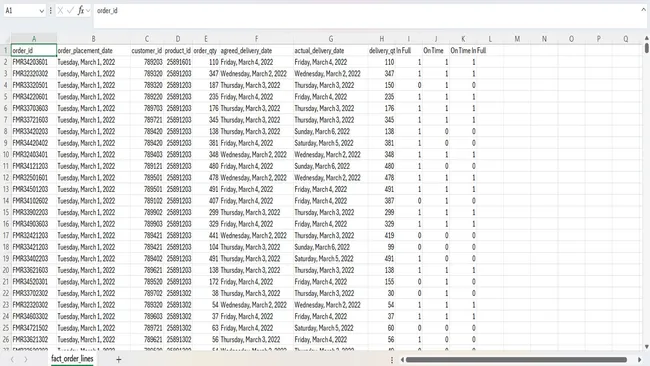650x366 pixels.
Task: Click the vertical scrollbar down arrow
Action: pyautogui.click(x=647, y=347)
